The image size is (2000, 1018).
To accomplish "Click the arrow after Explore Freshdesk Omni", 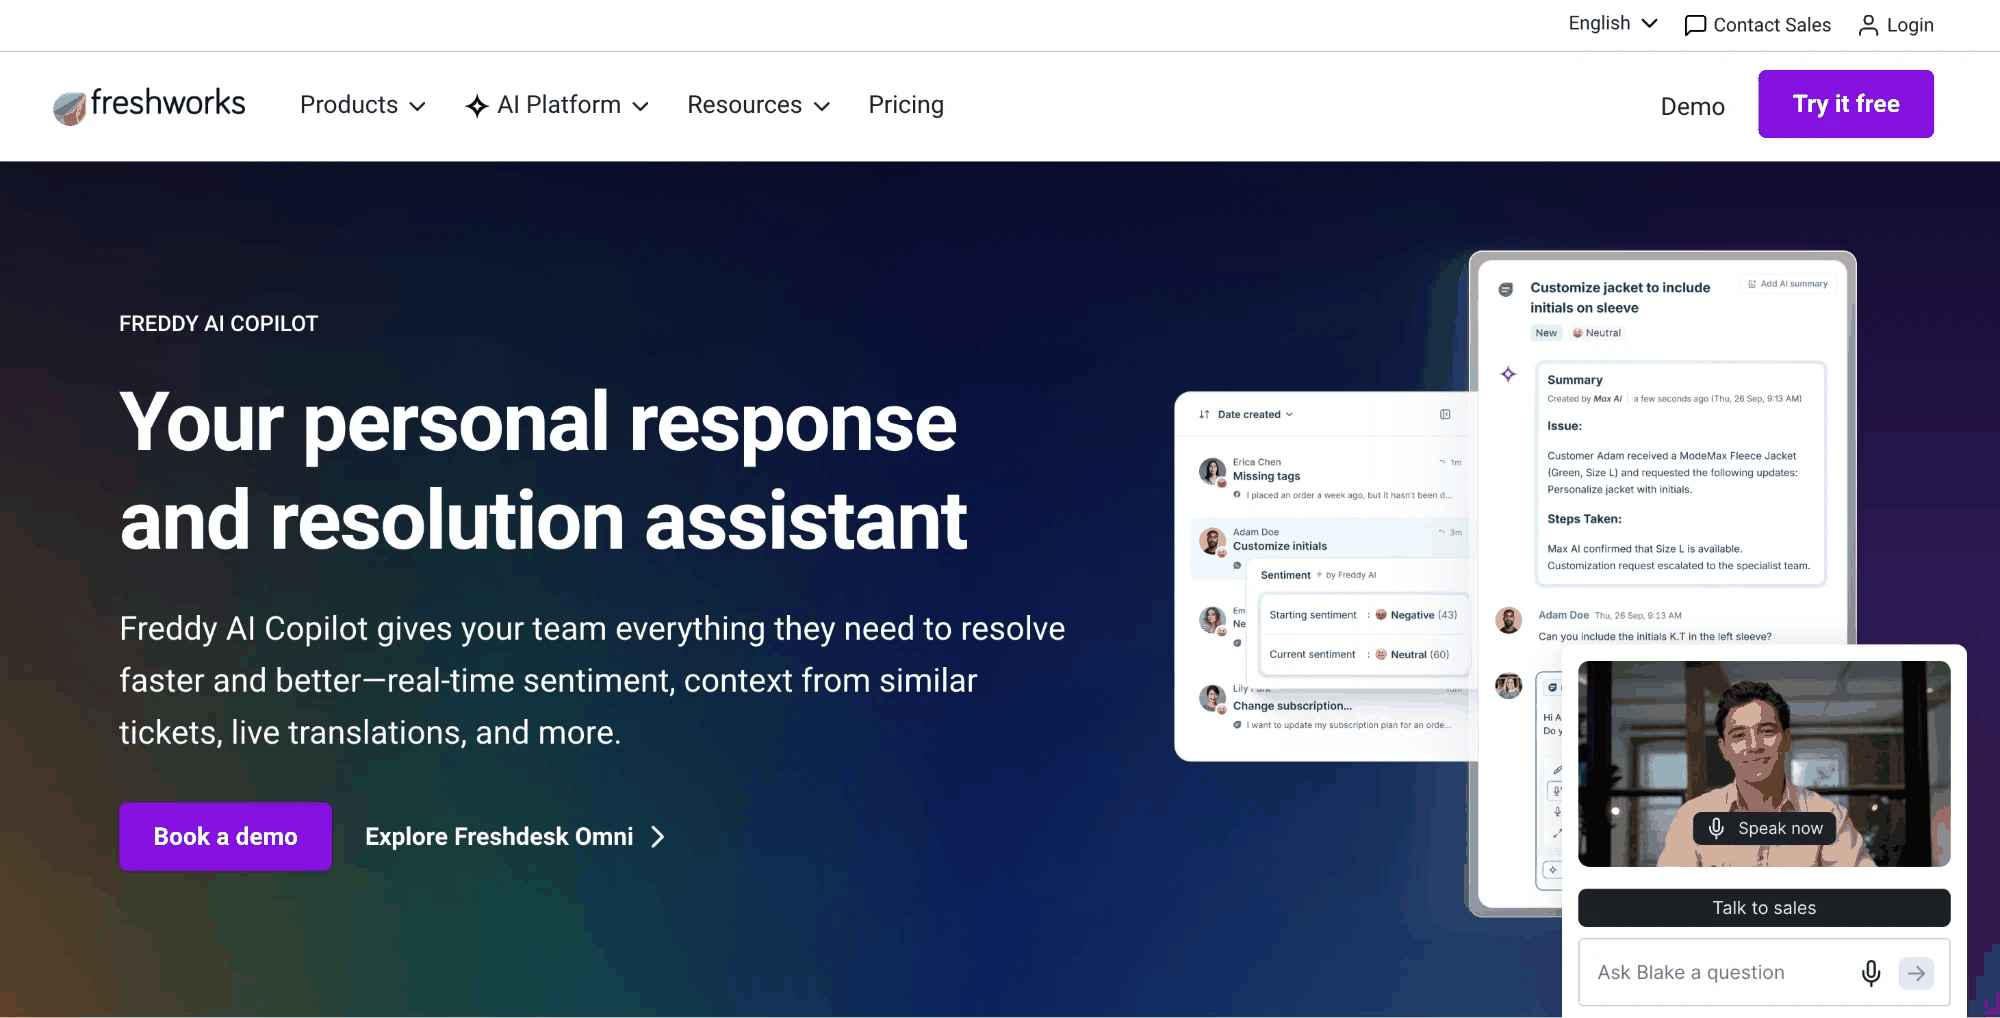I will (x=657, y=837).
